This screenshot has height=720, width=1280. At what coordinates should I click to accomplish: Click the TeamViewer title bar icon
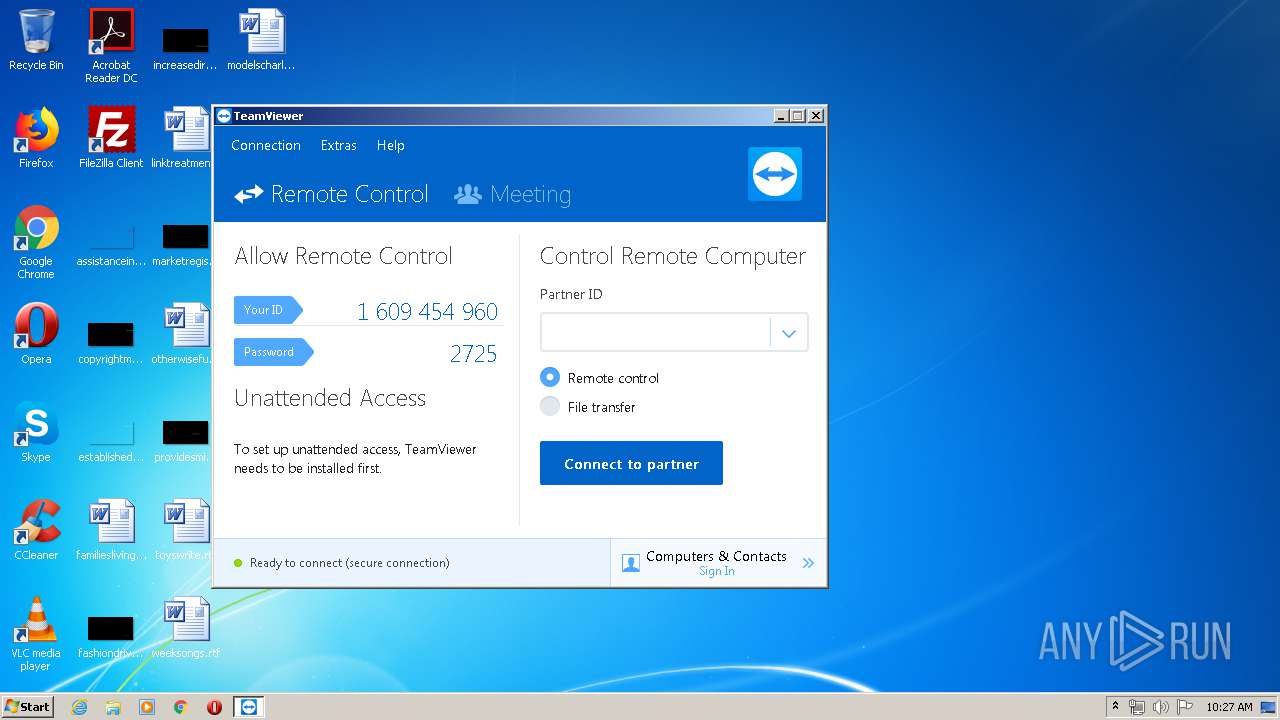point(224,116)
